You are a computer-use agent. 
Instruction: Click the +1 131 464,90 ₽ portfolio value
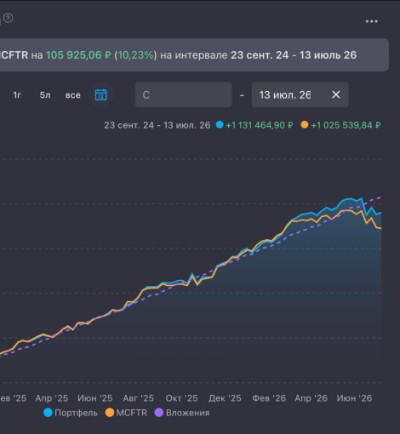click(260, 125)
